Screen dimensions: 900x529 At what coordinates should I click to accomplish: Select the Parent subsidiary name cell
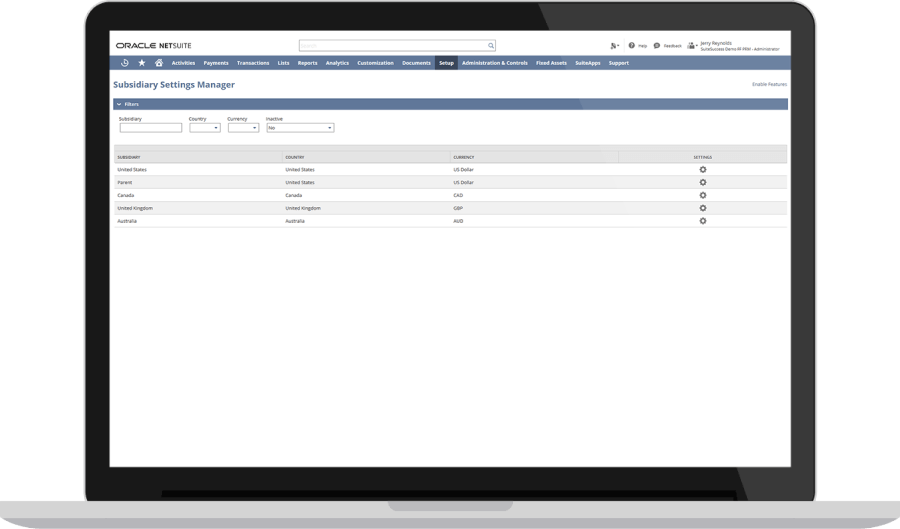[125, 182]
